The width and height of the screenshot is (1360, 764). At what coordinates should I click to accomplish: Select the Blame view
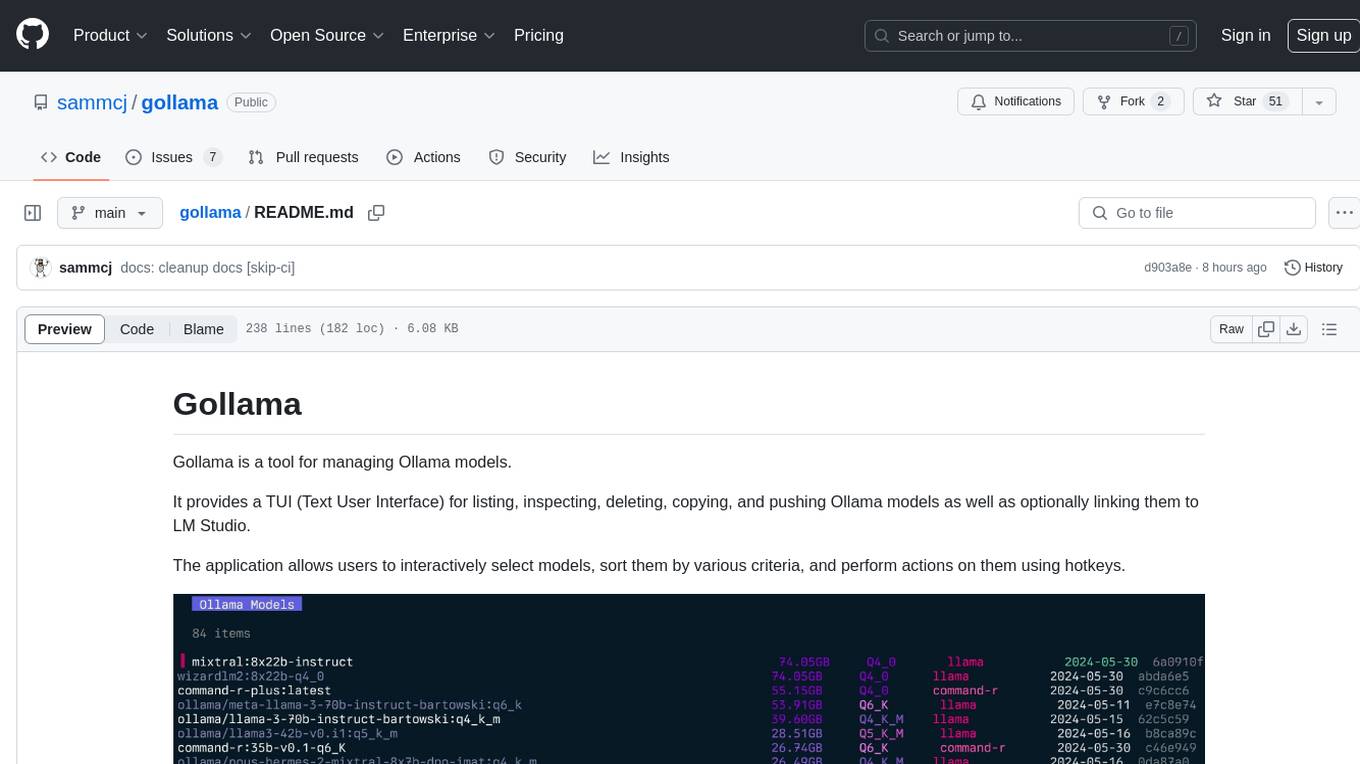(203, 329)
